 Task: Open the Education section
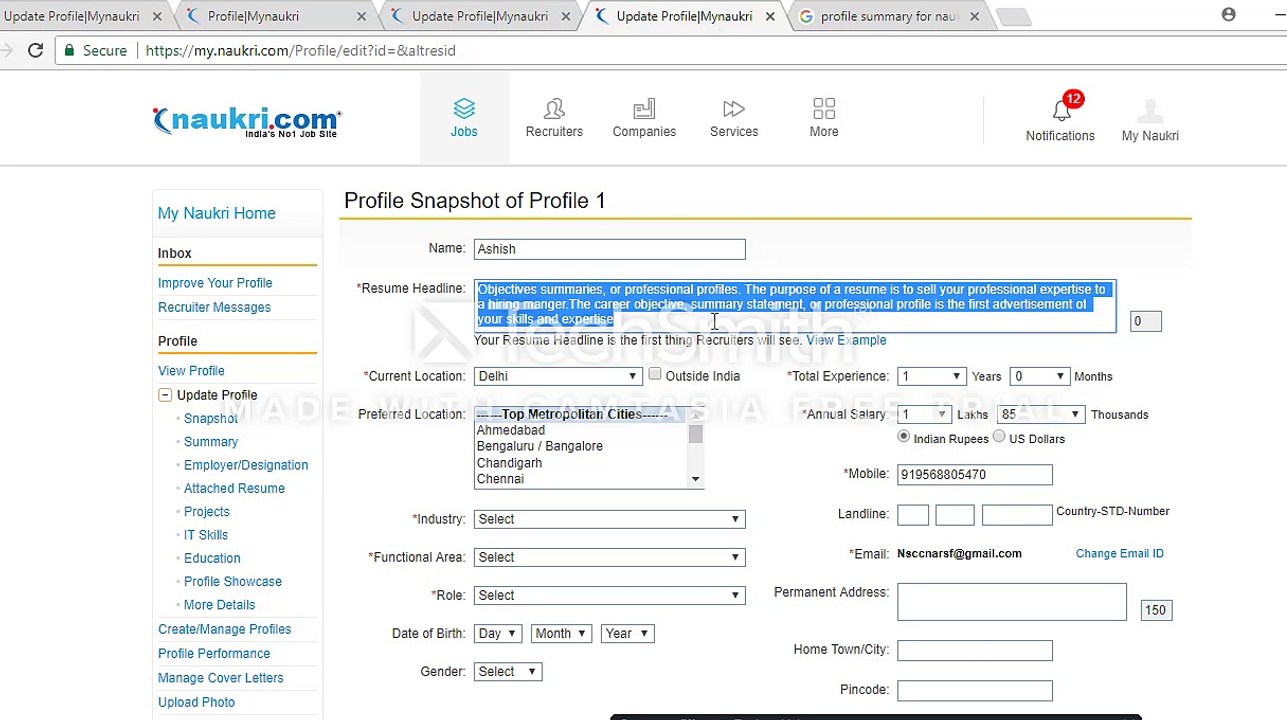point(212,558)
